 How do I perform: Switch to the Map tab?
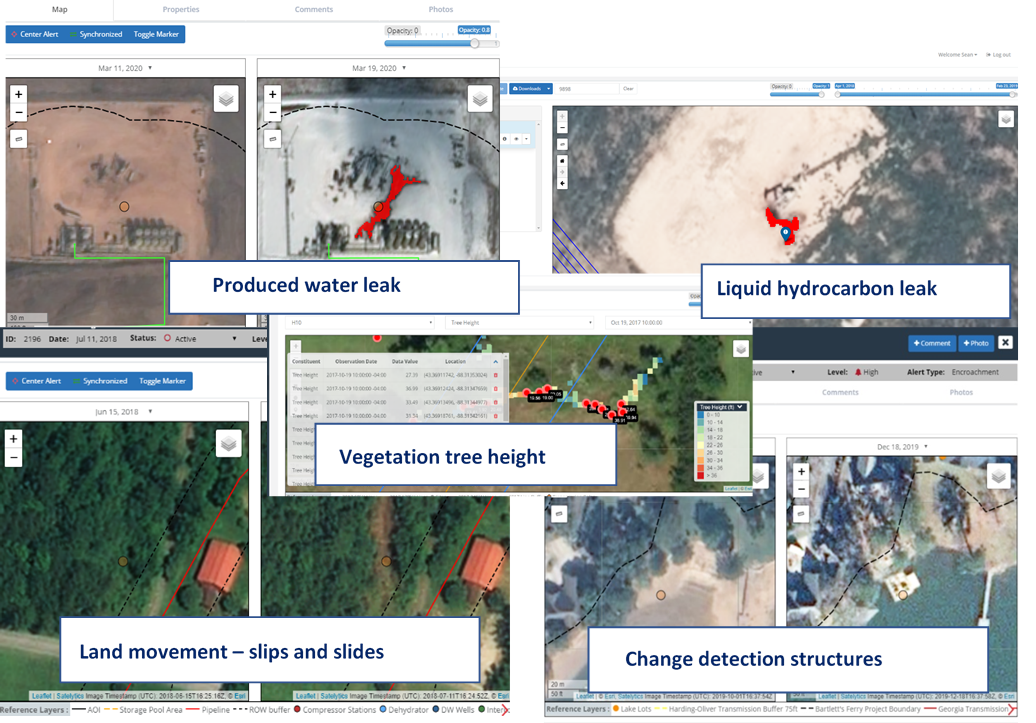click(59, 9)
